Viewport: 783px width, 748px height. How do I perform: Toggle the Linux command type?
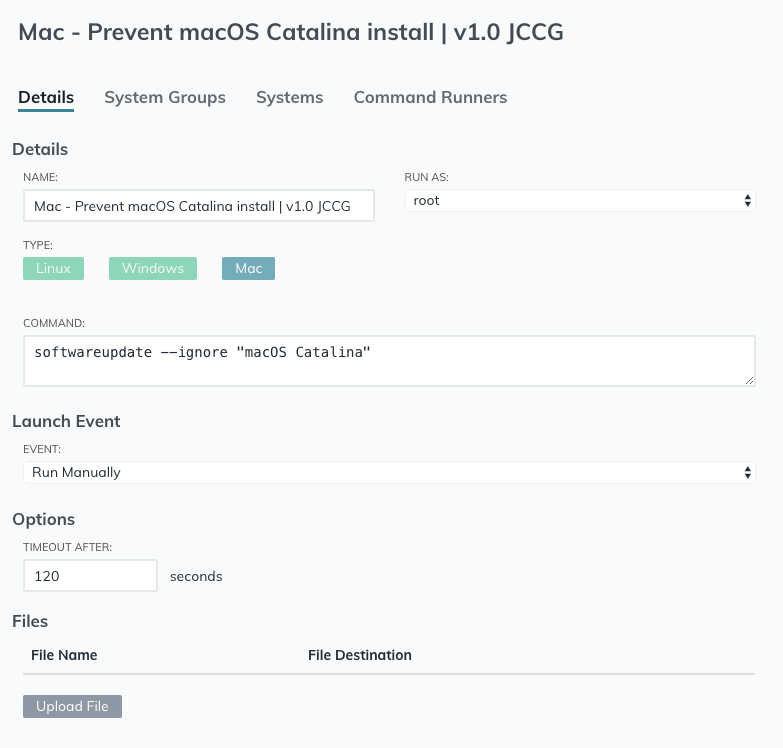coord(53,268)
